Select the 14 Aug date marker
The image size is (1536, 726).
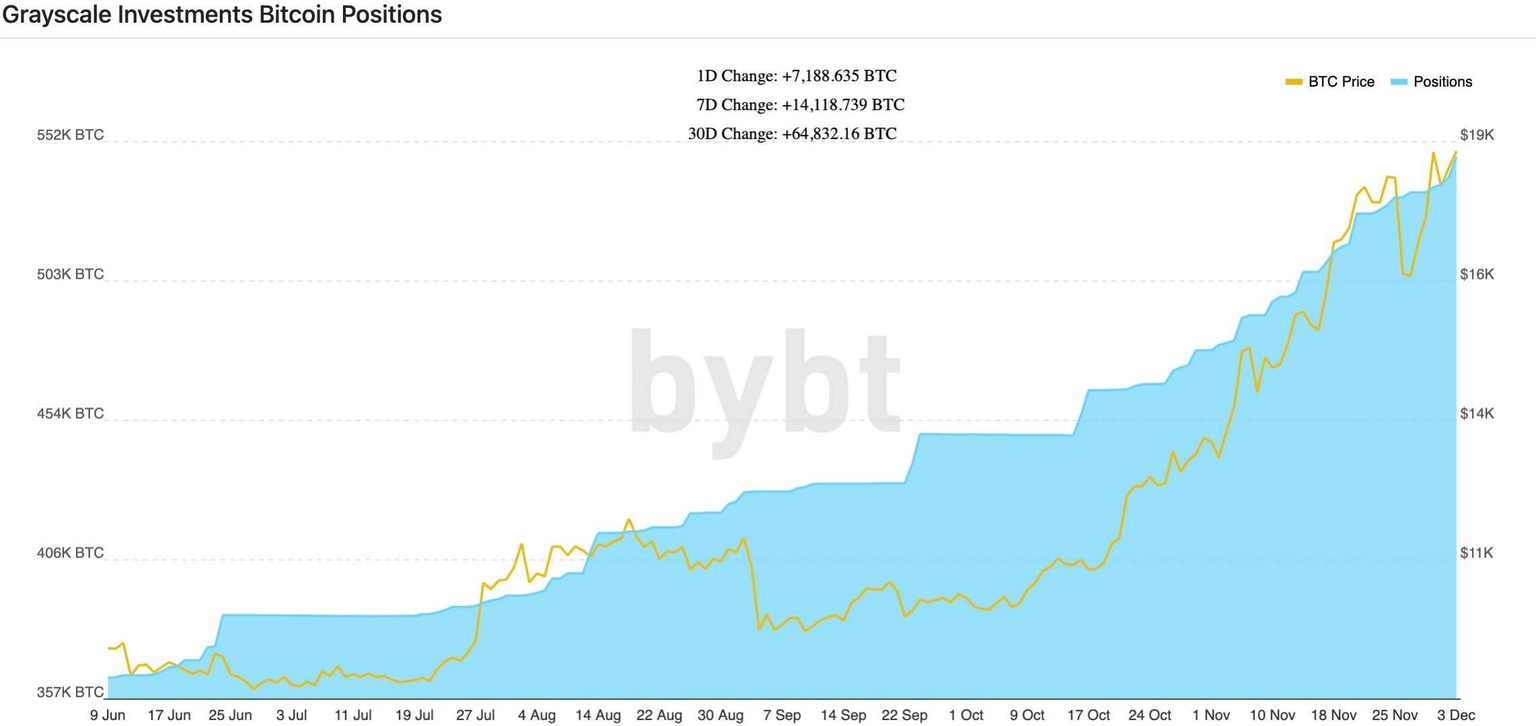[598, 715]
